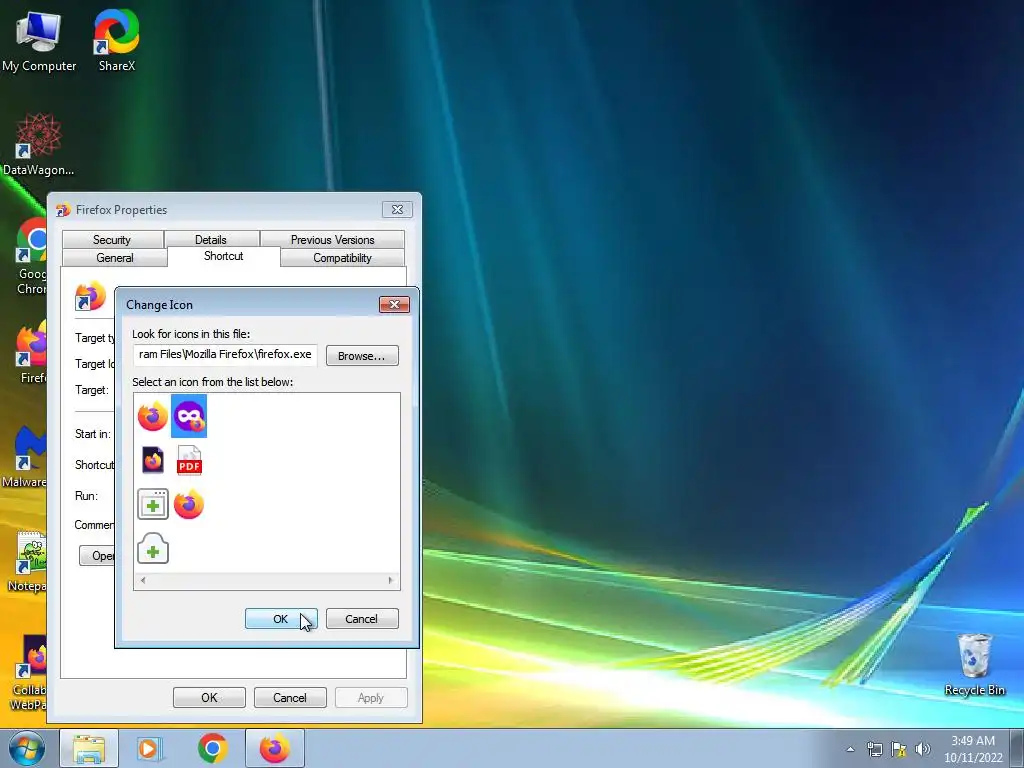The height and width of the screenshot is (768, 1024).
Task: Show hidden system tray icons
Action: 850,749
